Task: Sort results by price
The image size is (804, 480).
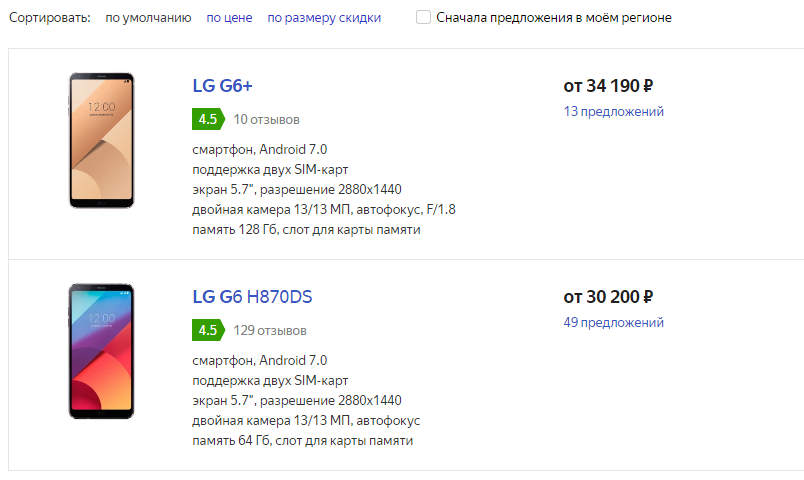Action: (x=229, y=18)
